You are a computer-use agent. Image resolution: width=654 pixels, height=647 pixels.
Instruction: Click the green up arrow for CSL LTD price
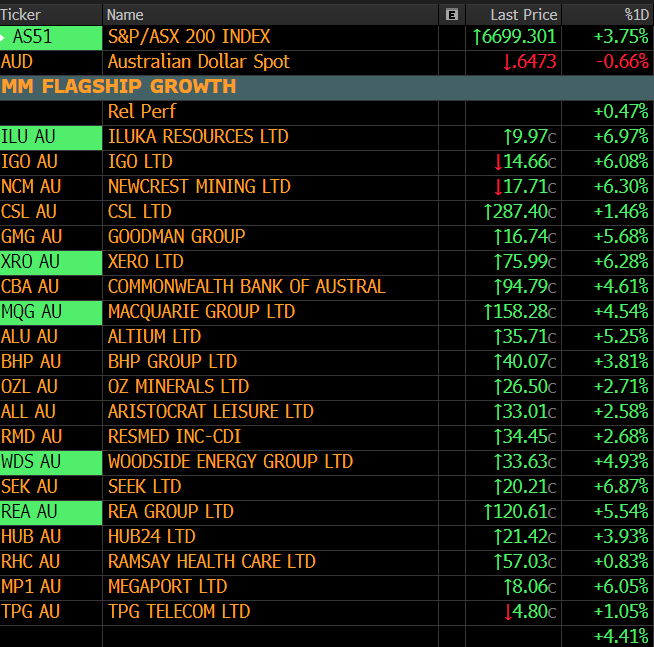[488, 211]
